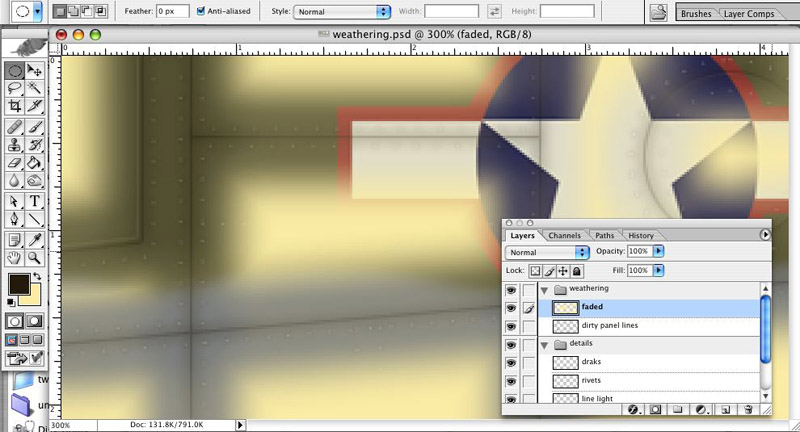Viewport: 800px width, 432px height.
Task: Select the Eyedropper tool
Action: click(x=34, y=239)
